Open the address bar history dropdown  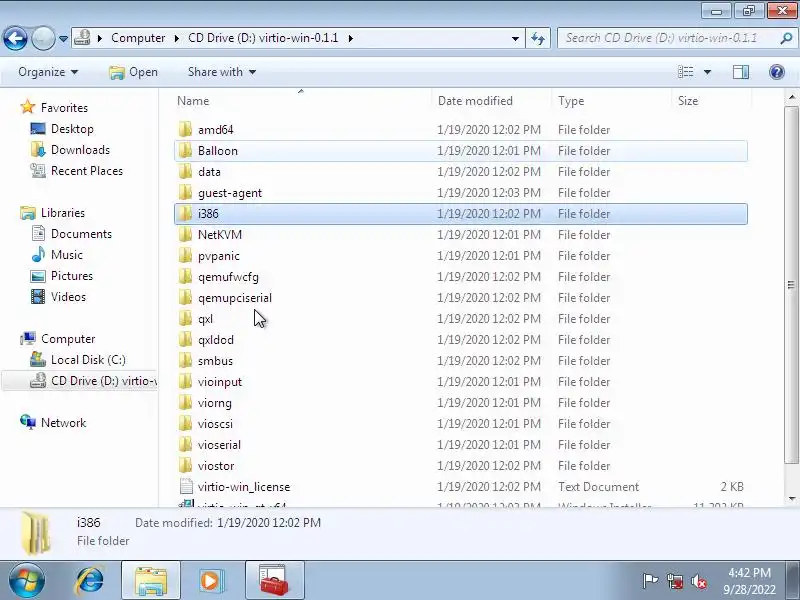point(515,38)
